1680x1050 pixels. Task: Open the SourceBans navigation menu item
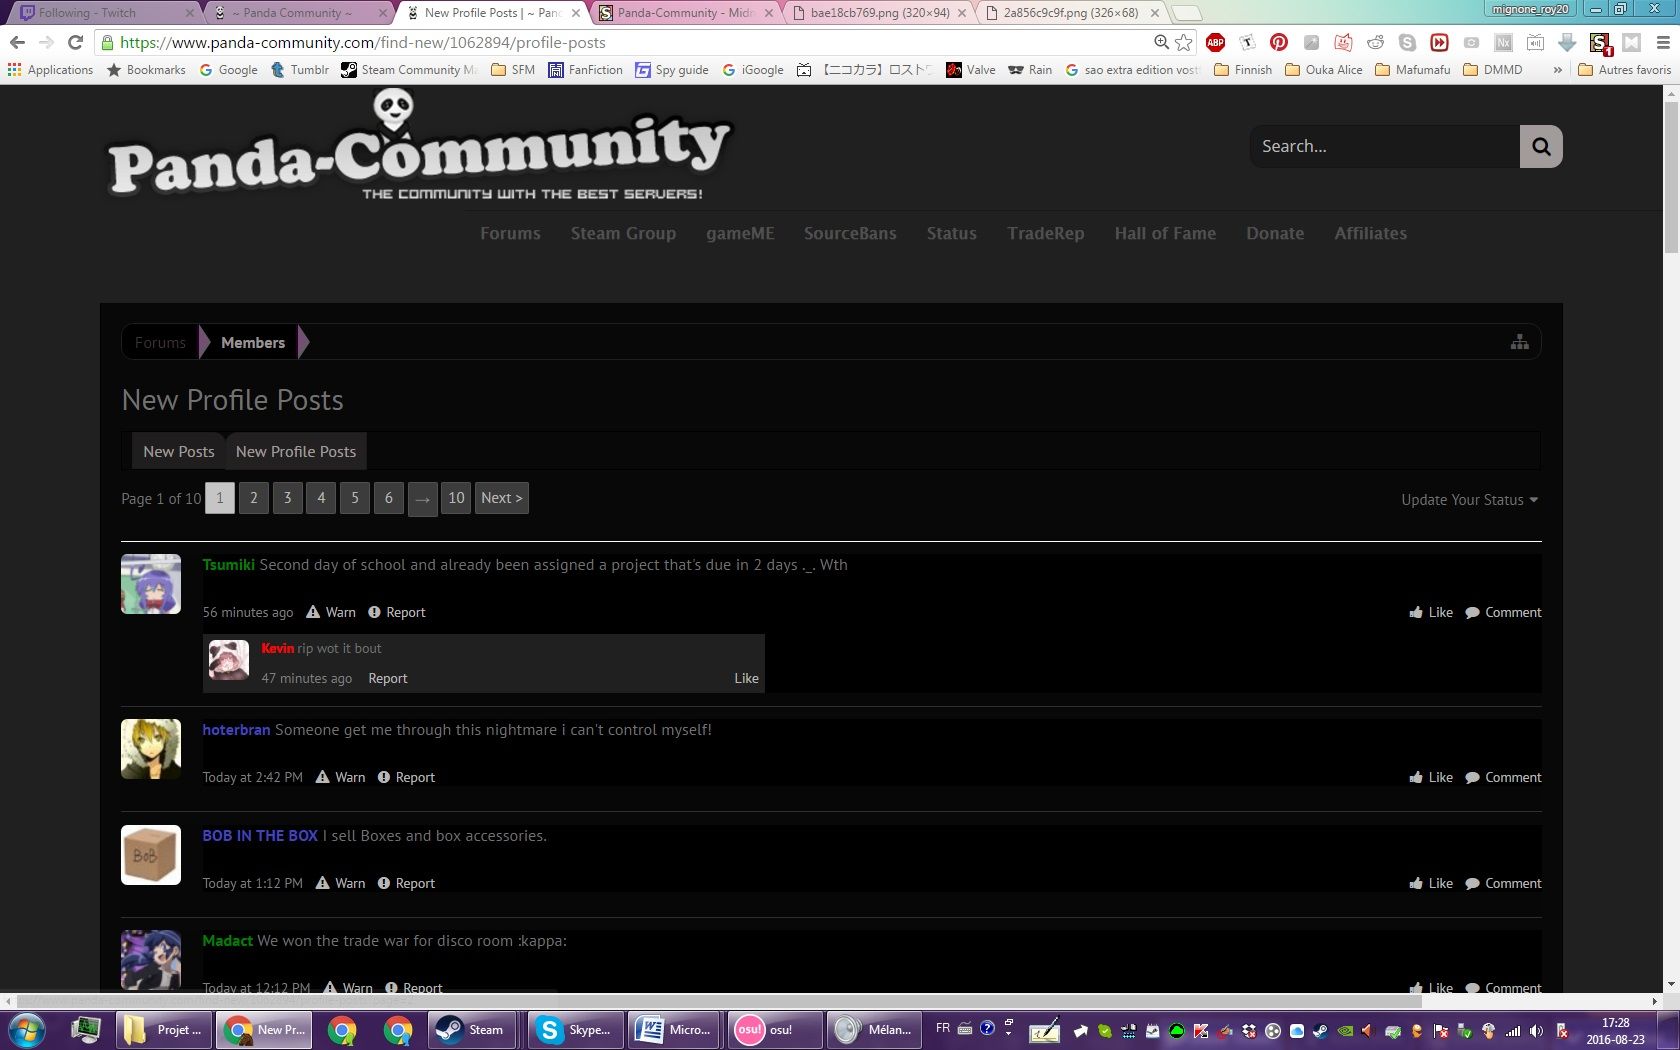850,233
